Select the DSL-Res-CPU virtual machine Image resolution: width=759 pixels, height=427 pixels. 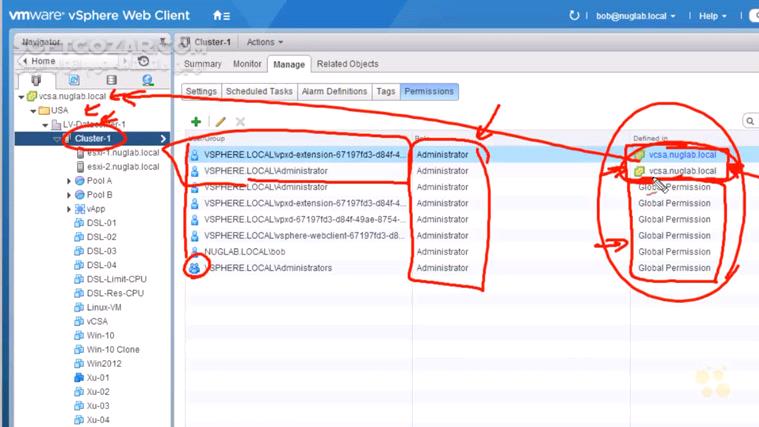click(x=115, y=293)
